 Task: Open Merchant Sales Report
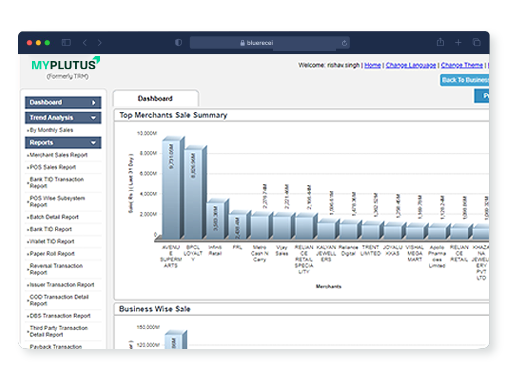click(x=58, y=155)
